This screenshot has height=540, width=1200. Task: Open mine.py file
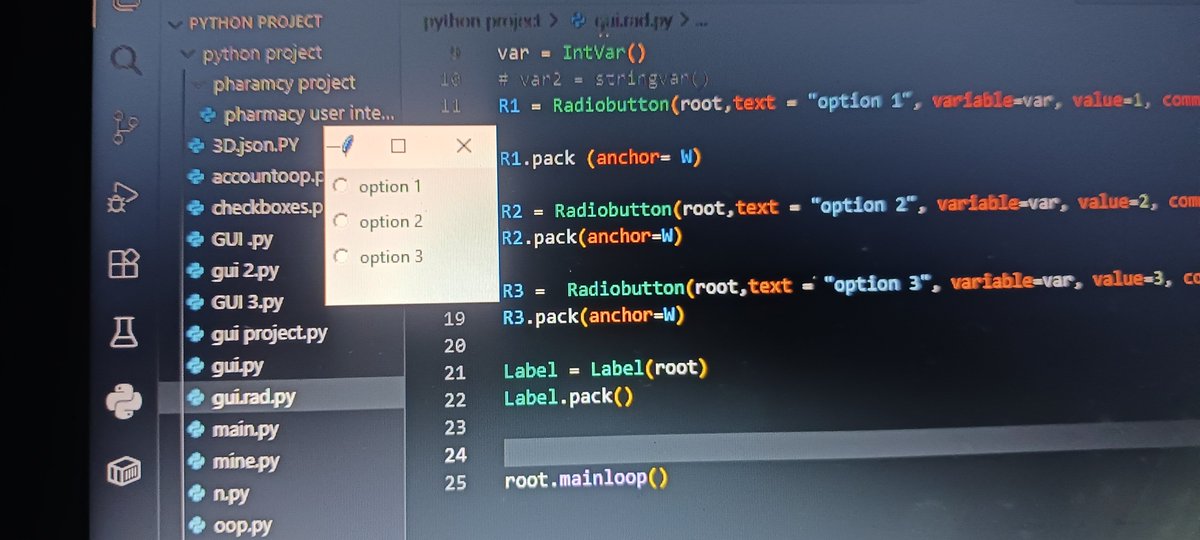(x=234, y=462)
